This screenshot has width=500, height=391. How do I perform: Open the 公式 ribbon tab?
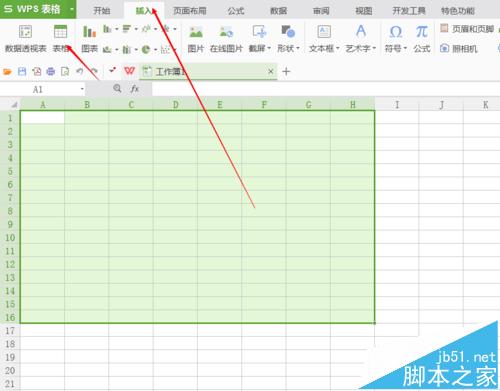236,11
